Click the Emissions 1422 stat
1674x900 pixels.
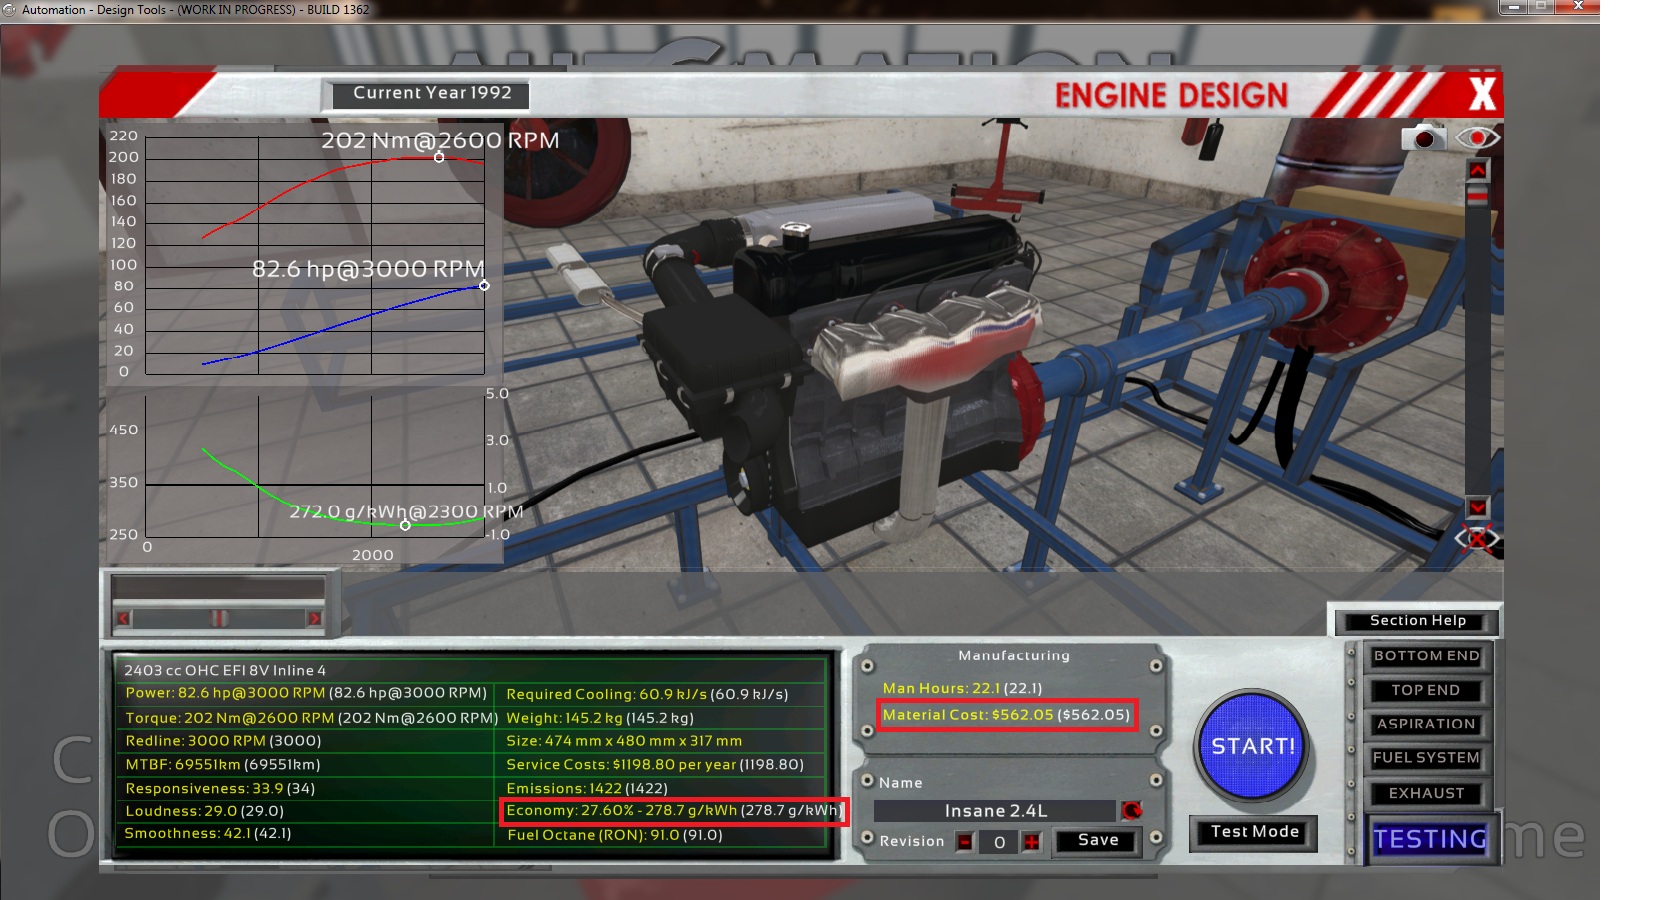coord(587,789)
